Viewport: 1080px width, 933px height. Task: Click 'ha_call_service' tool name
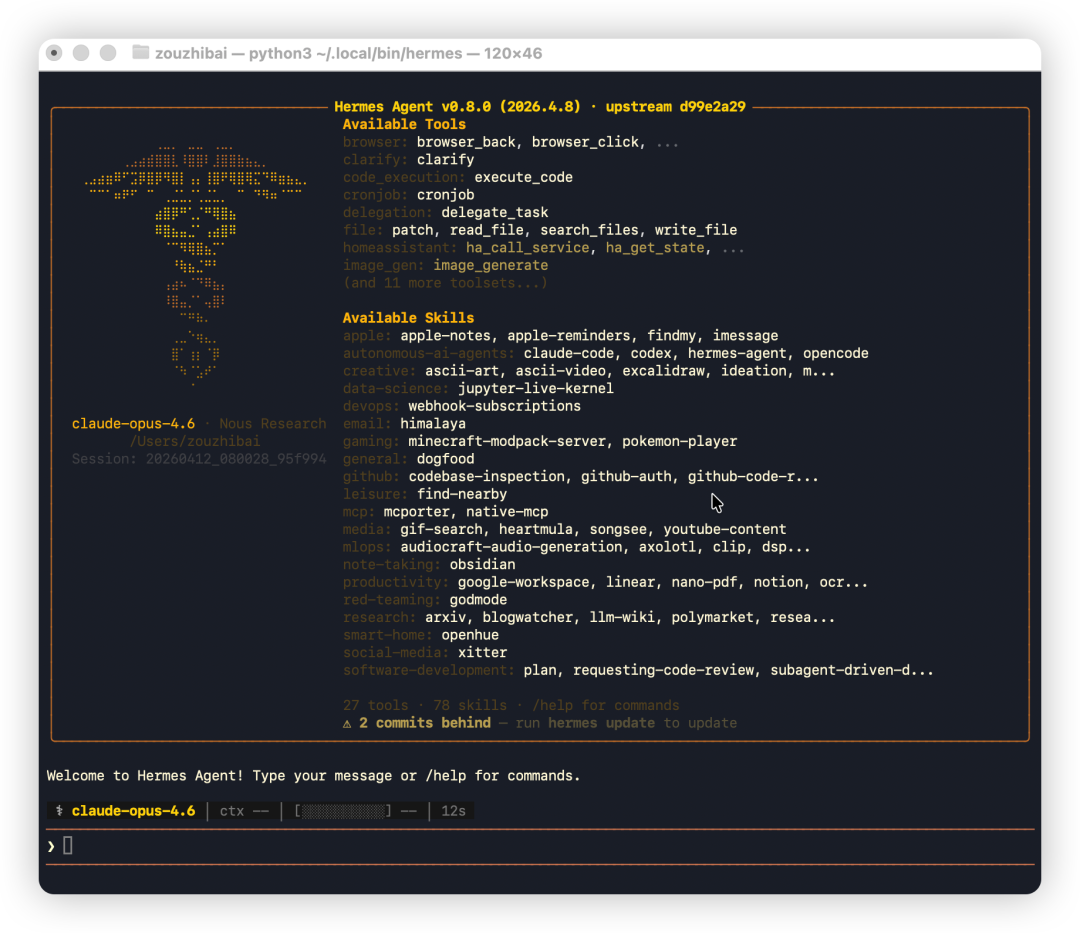[528, 248]
